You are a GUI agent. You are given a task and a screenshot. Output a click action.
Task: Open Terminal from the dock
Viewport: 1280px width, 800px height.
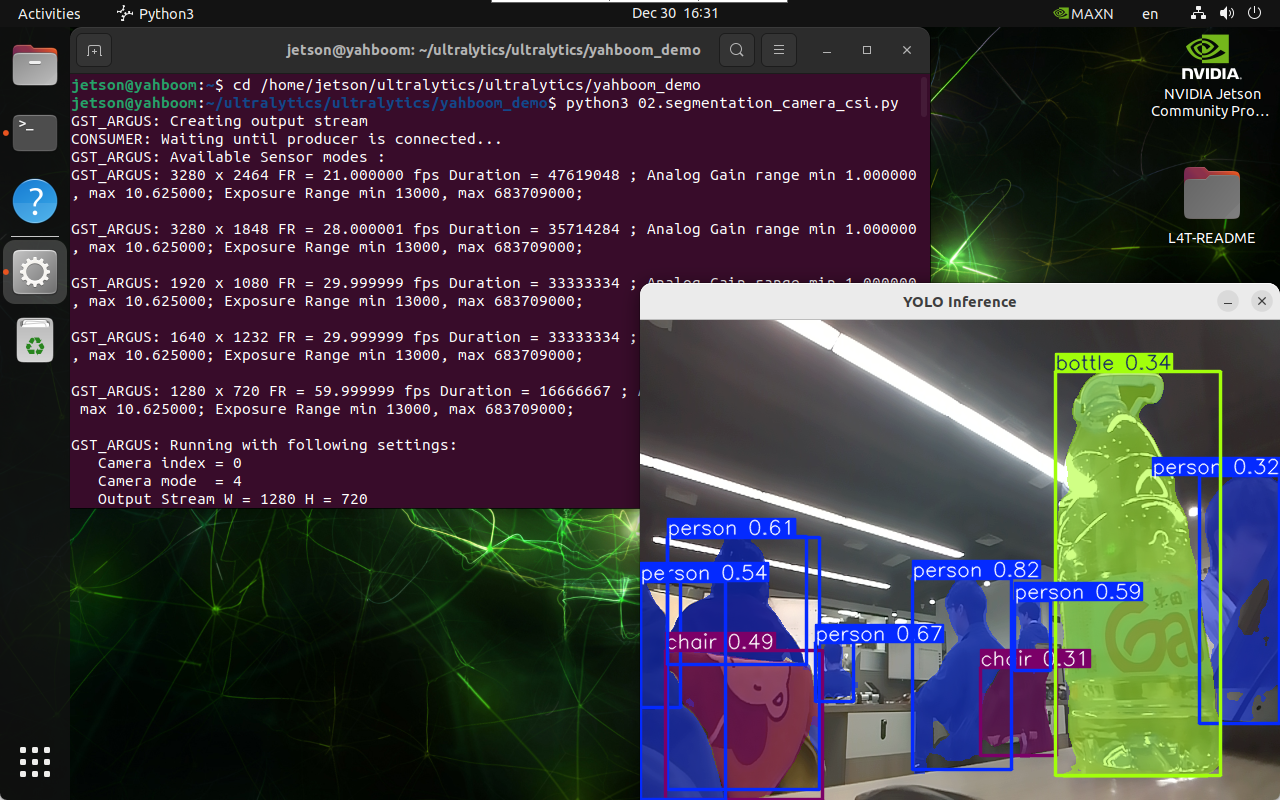(35, 133)
